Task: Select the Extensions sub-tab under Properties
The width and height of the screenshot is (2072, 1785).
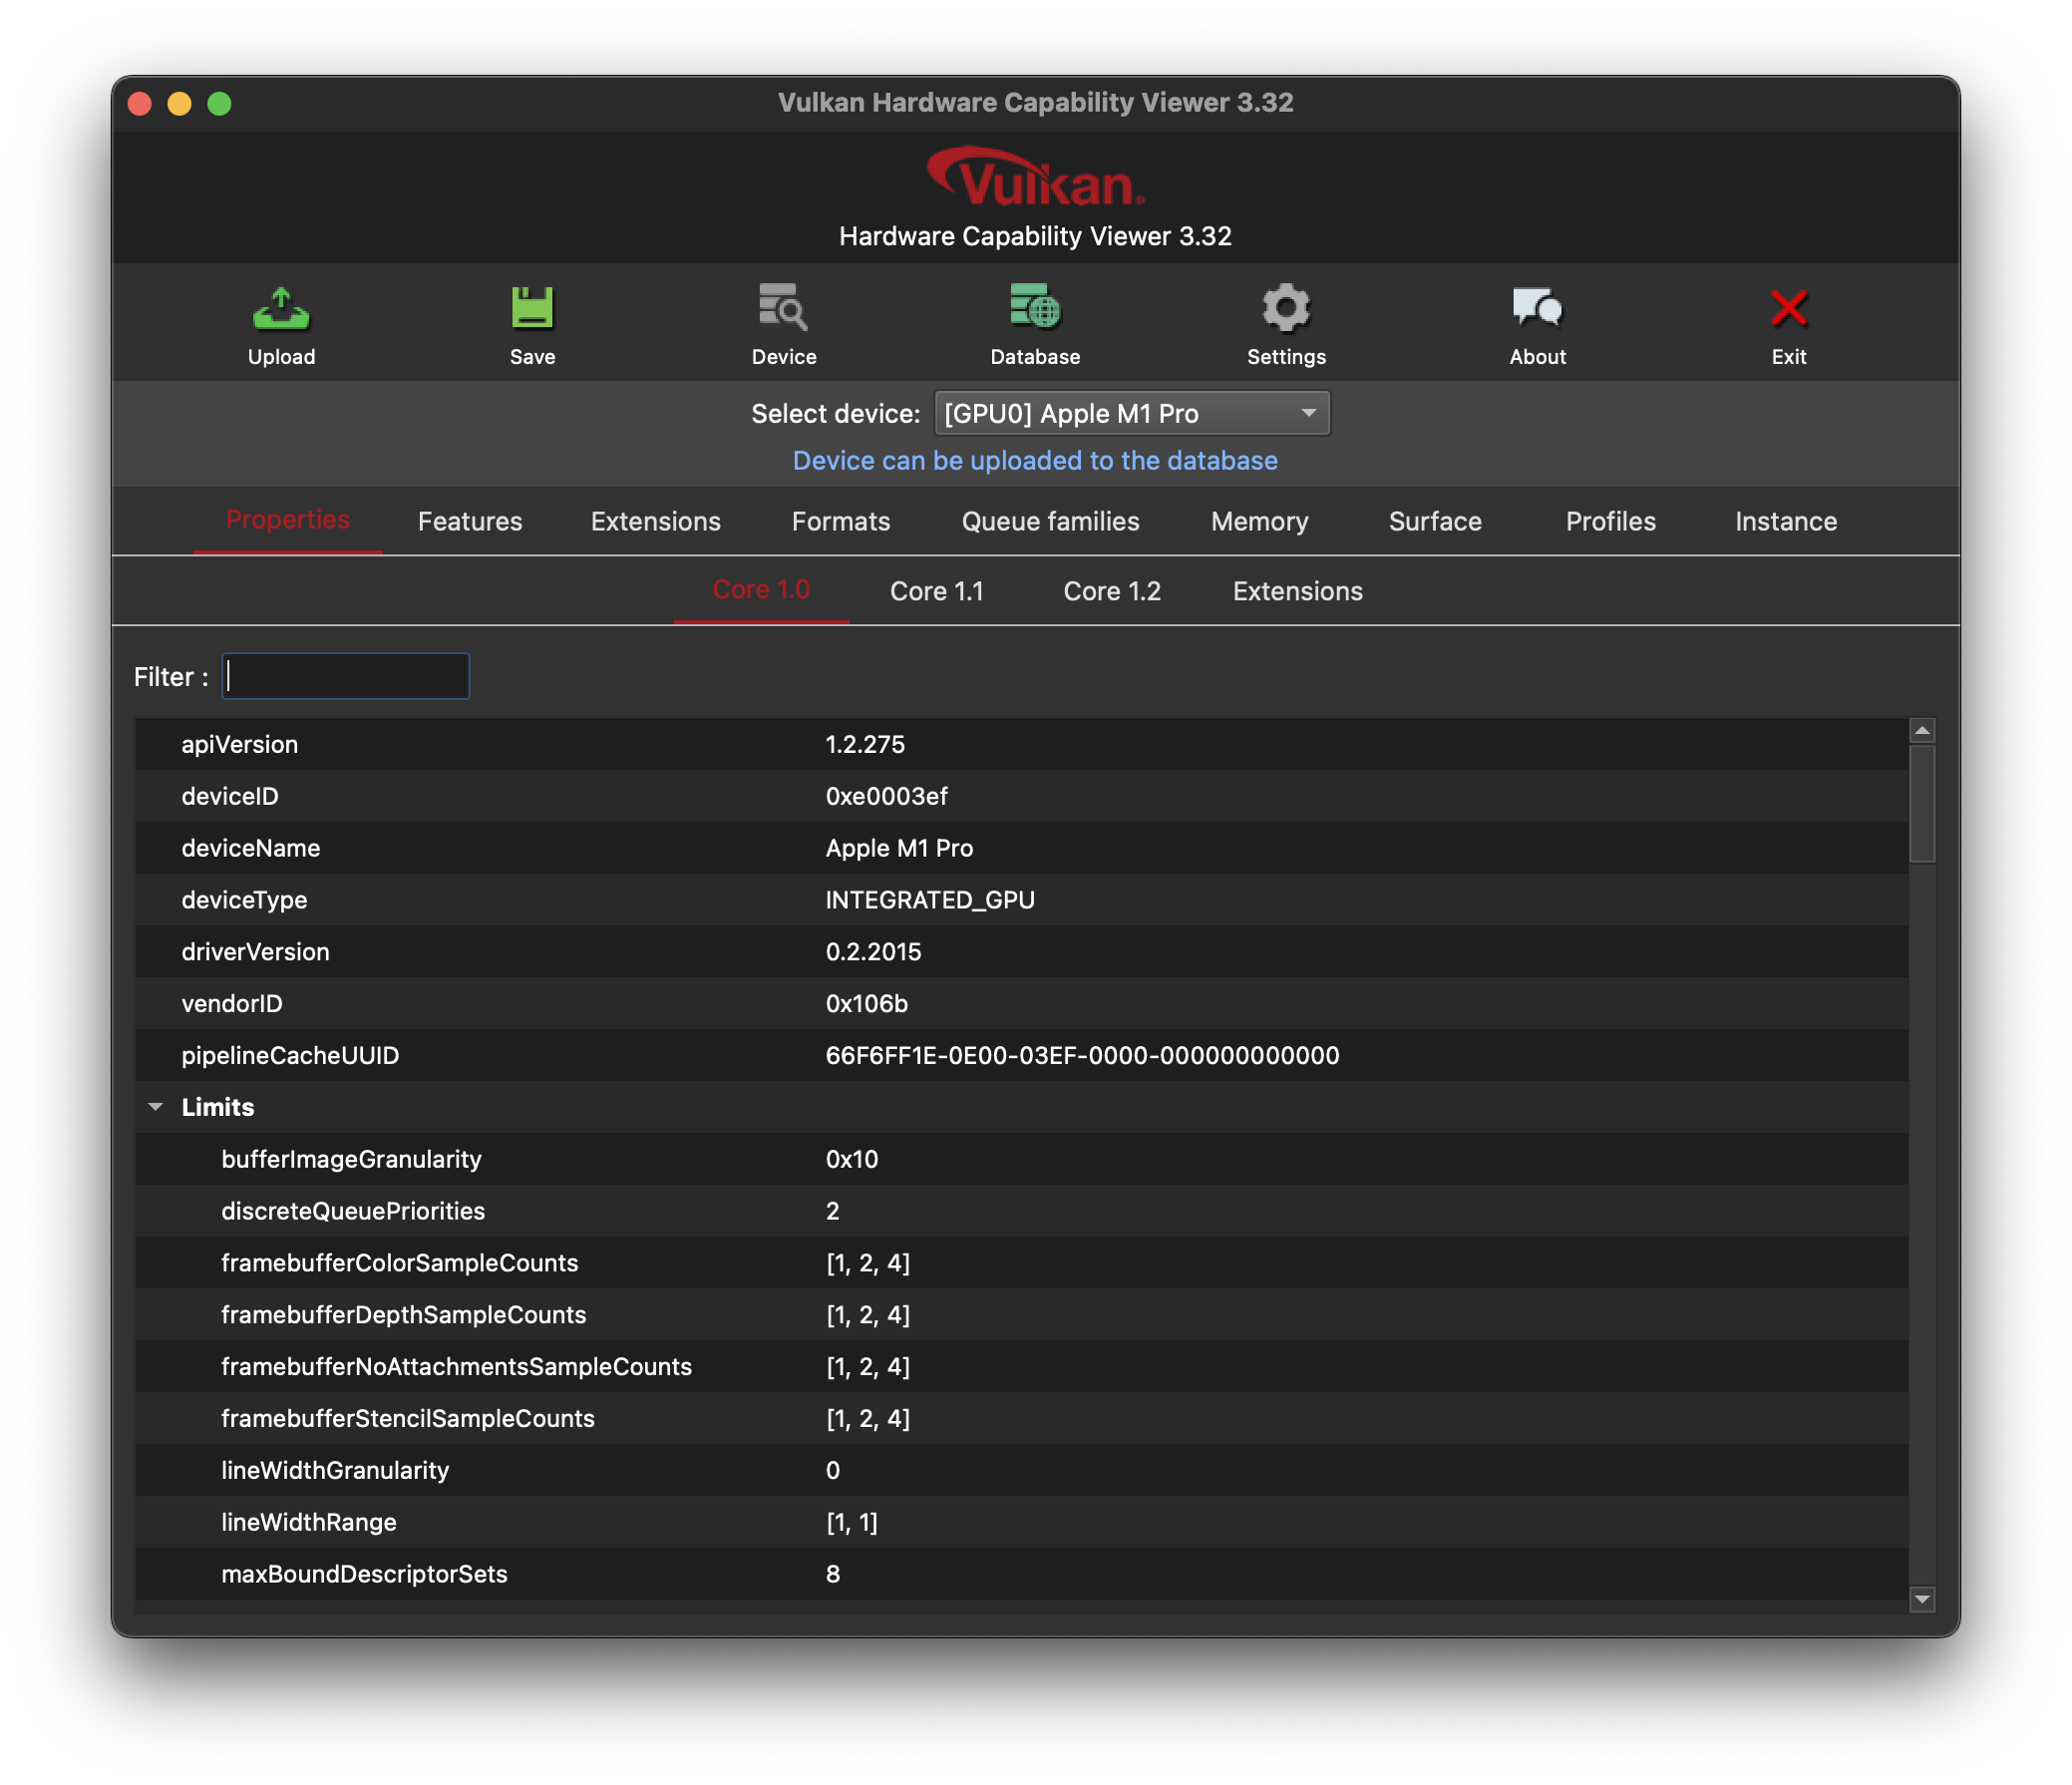Action: coord(1297,591)
